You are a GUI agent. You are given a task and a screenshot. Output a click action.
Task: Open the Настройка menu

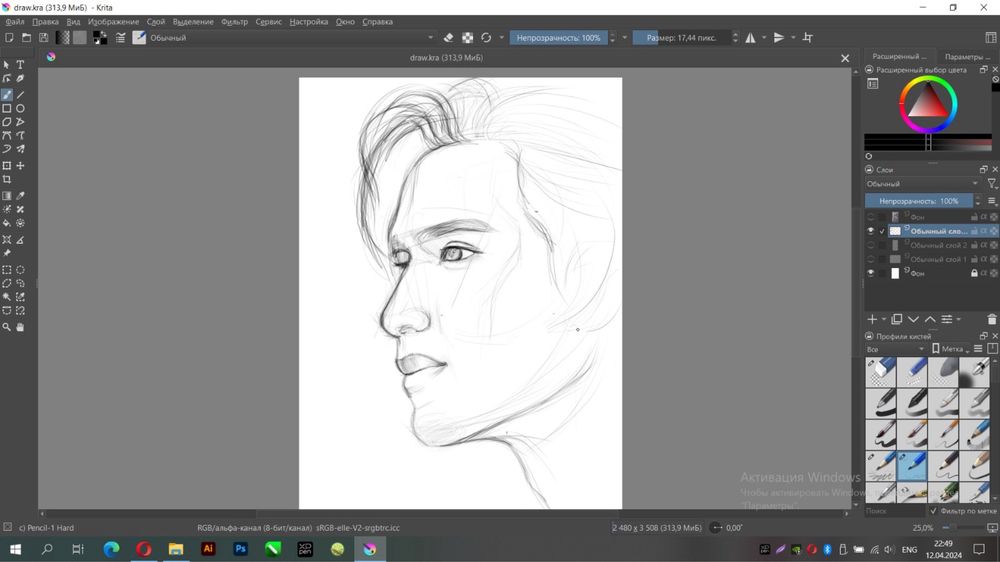pos(309,22)
